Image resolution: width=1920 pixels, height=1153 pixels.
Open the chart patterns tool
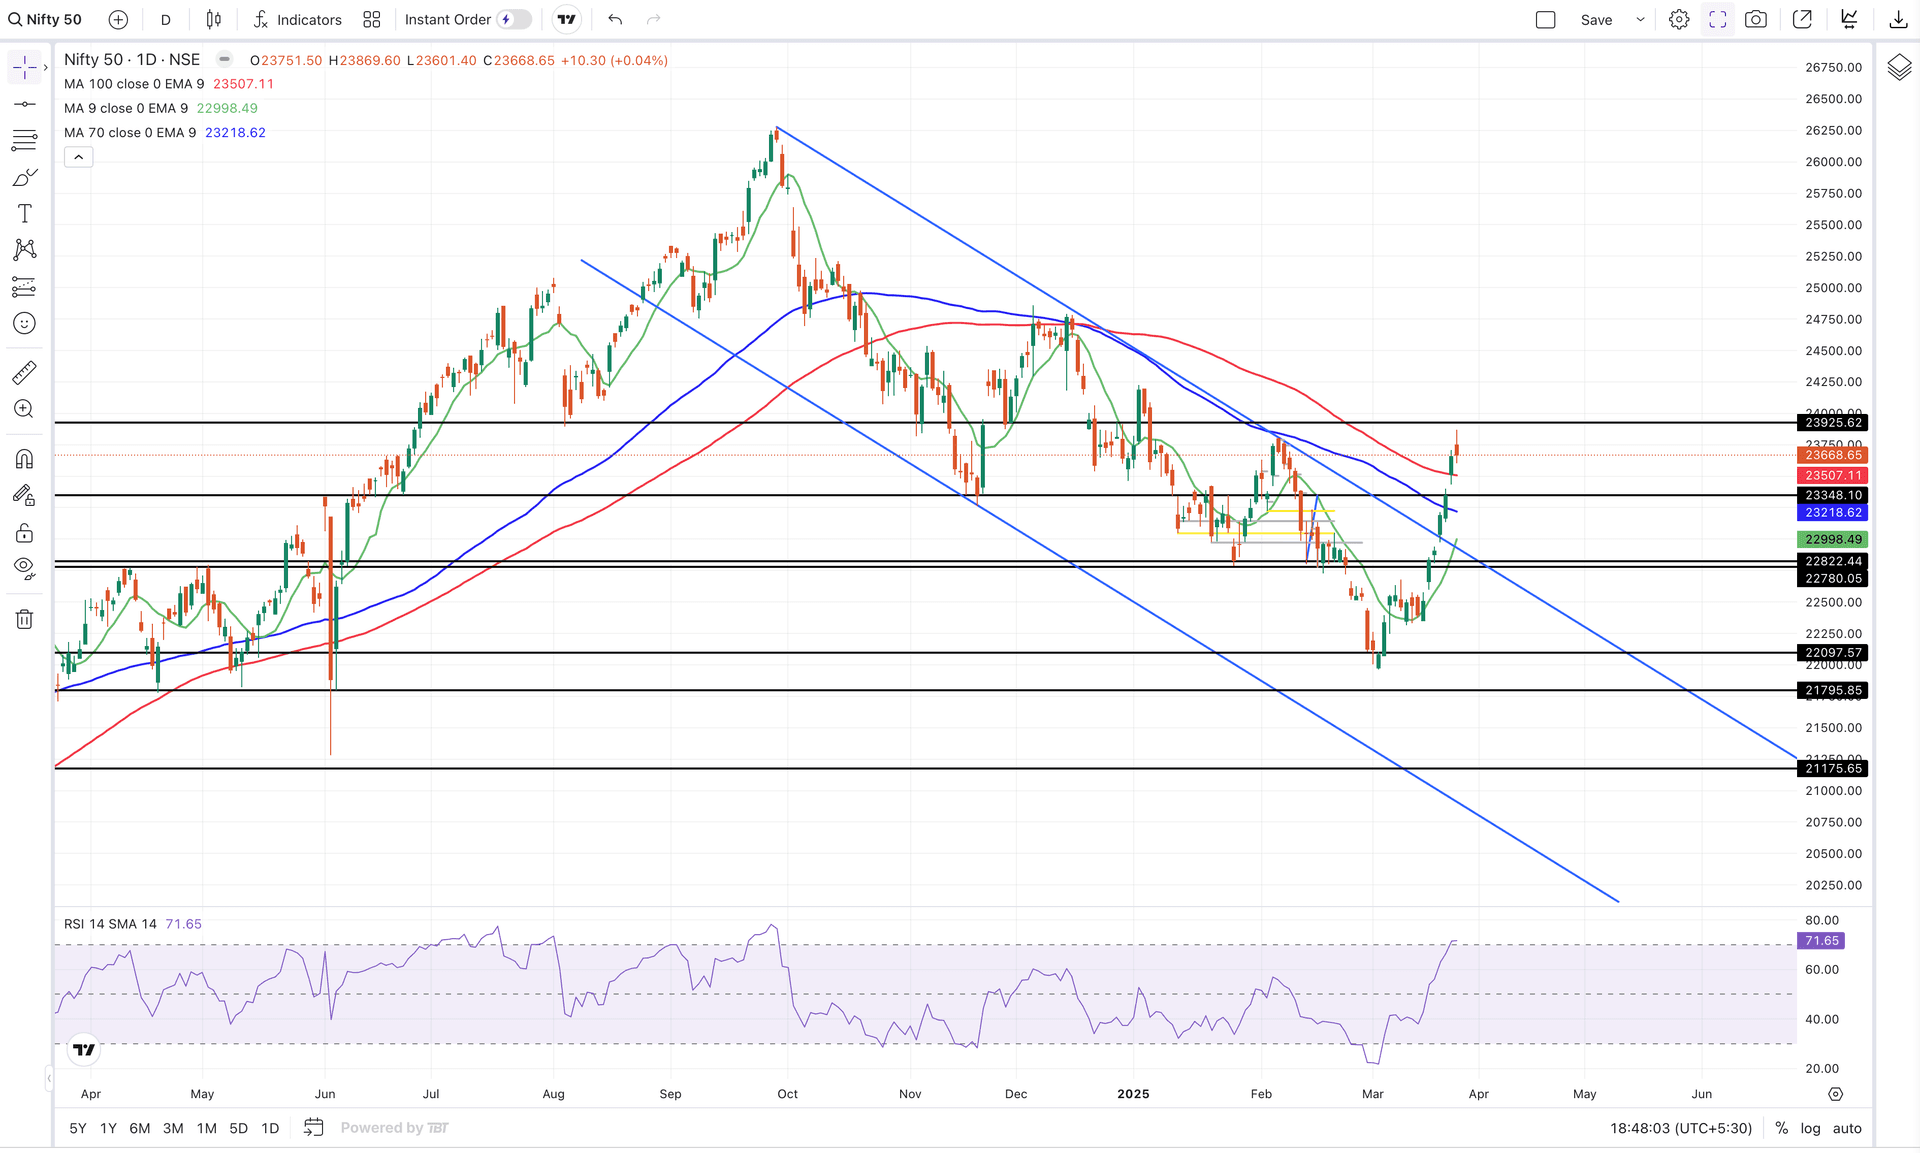click(x=24, y=250)
